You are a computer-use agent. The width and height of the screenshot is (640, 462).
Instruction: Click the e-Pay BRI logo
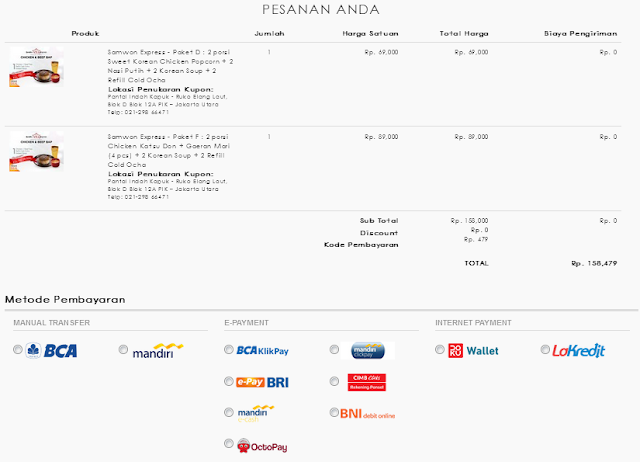click(x=262, y=382)
